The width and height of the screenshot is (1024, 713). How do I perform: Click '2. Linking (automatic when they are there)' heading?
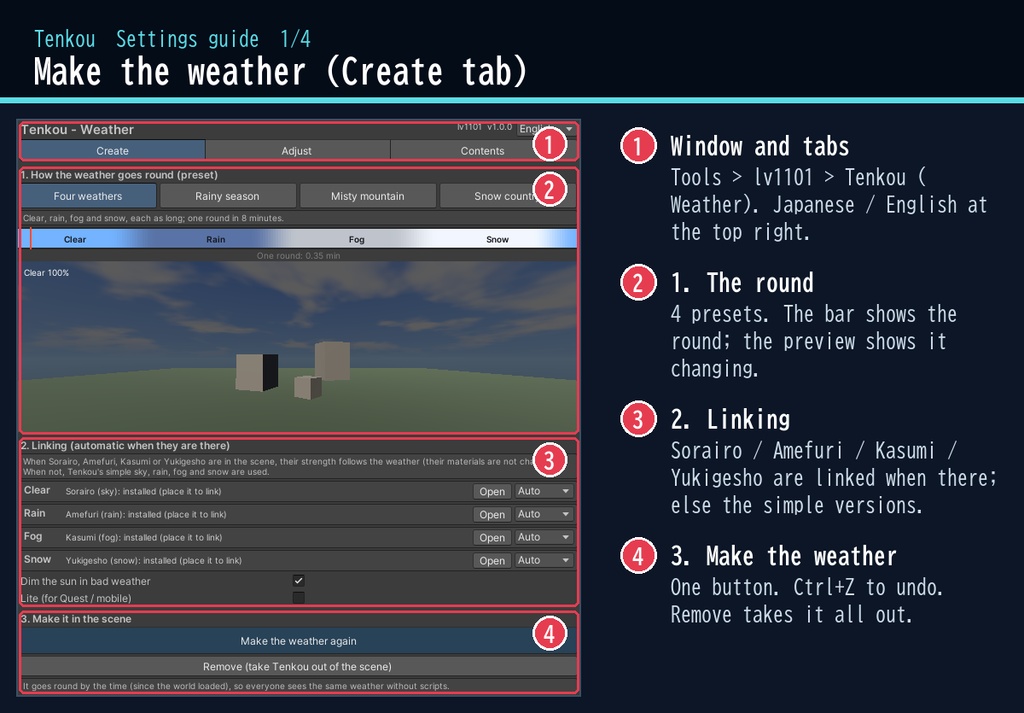[x=125, y=446]
